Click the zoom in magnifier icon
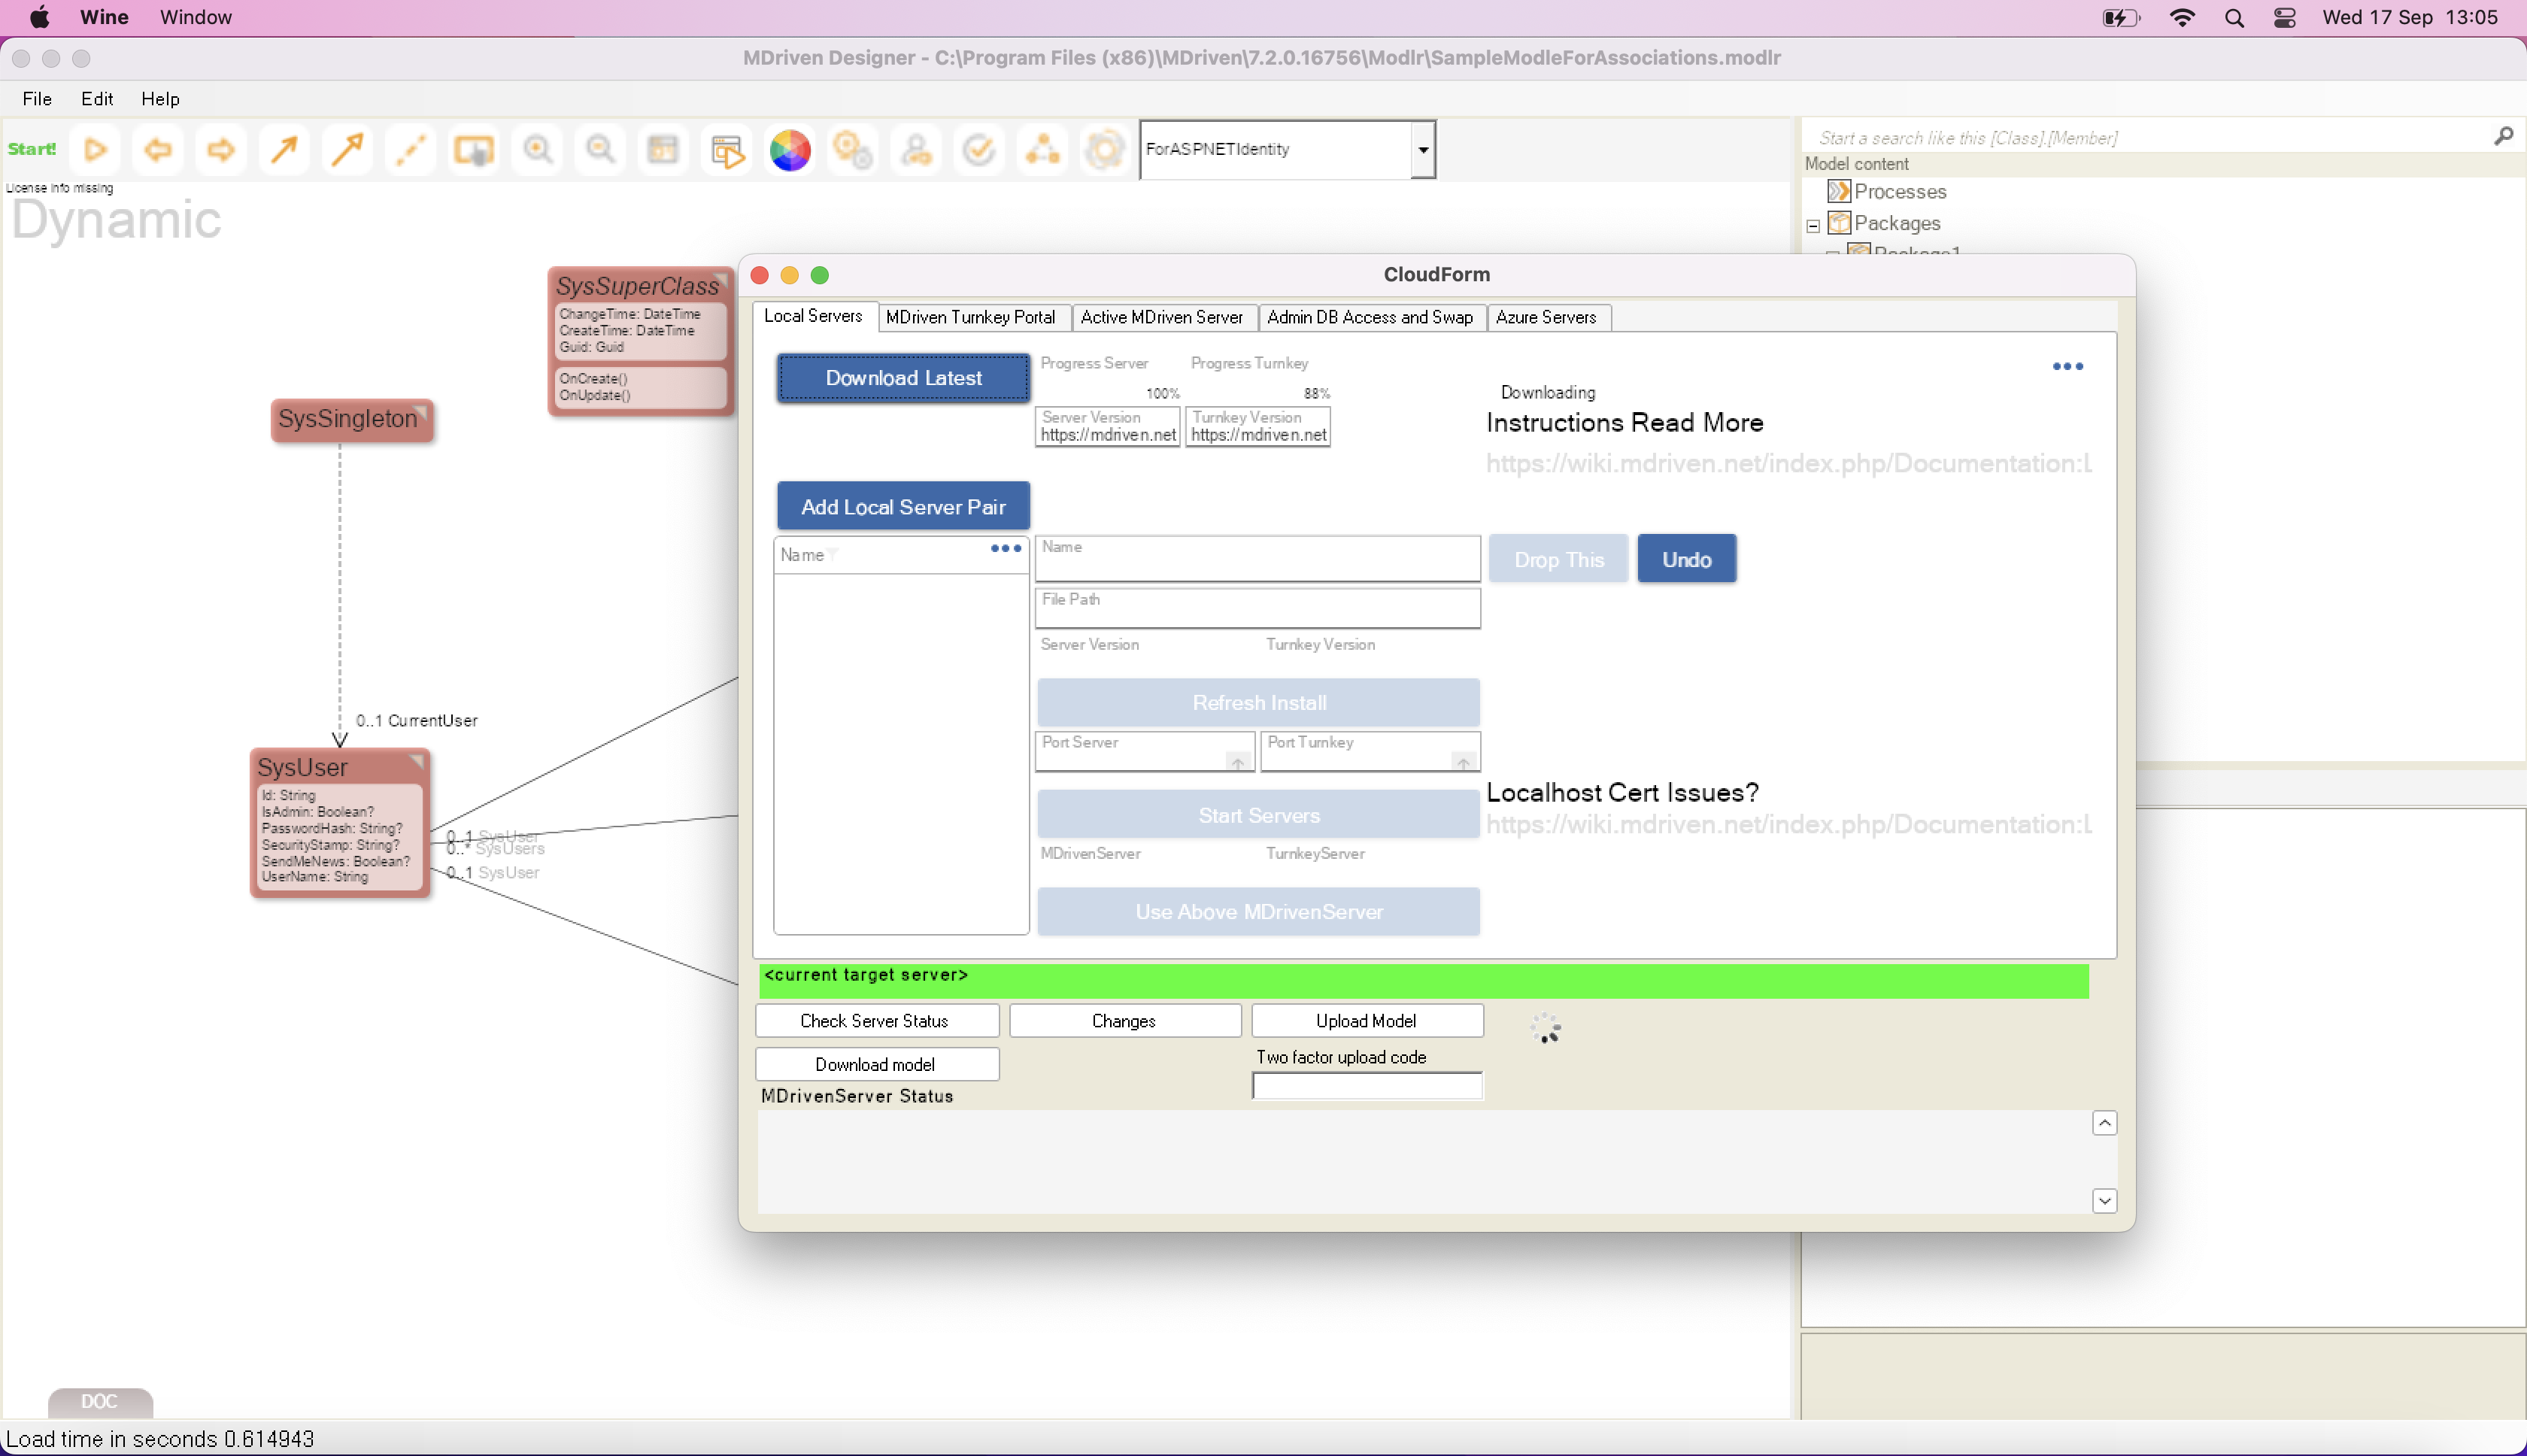Screen dimensions: 2527x1456 click(537, 150)
